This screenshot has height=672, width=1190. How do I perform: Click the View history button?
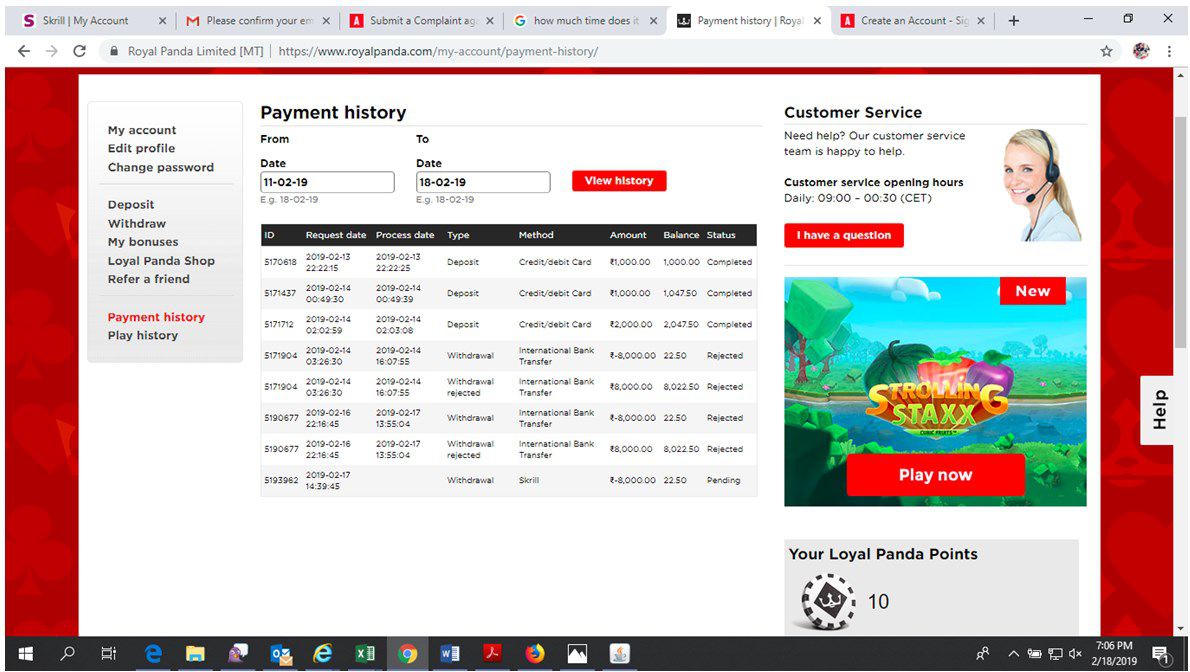pos(619,181)
